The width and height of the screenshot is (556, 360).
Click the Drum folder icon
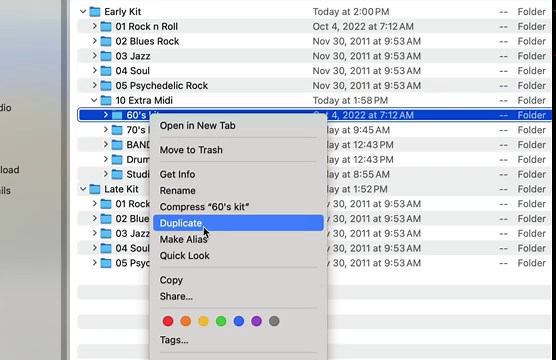[117, 160]
